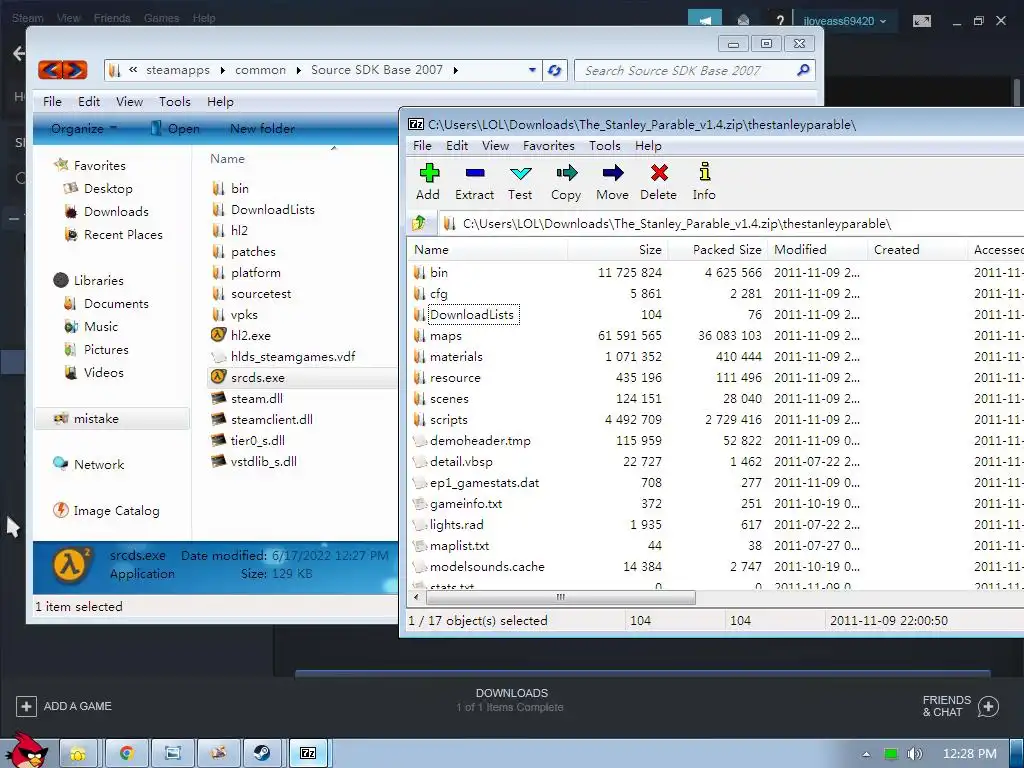Screen dimensions: 1024x768
Task: Select steamclient.dll in Explorer window
Action: [272, 419]
